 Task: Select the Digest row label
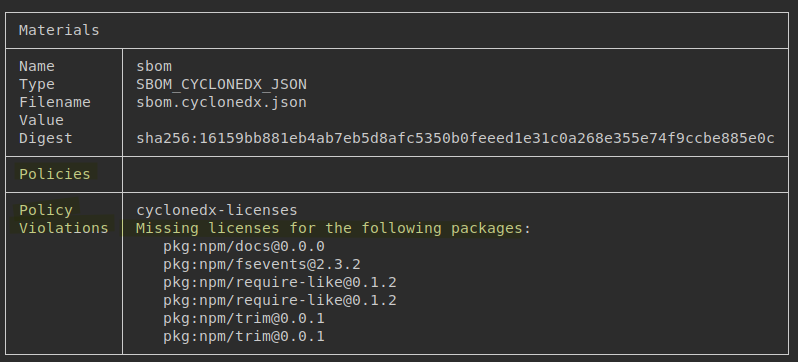[x=46, y=138]
